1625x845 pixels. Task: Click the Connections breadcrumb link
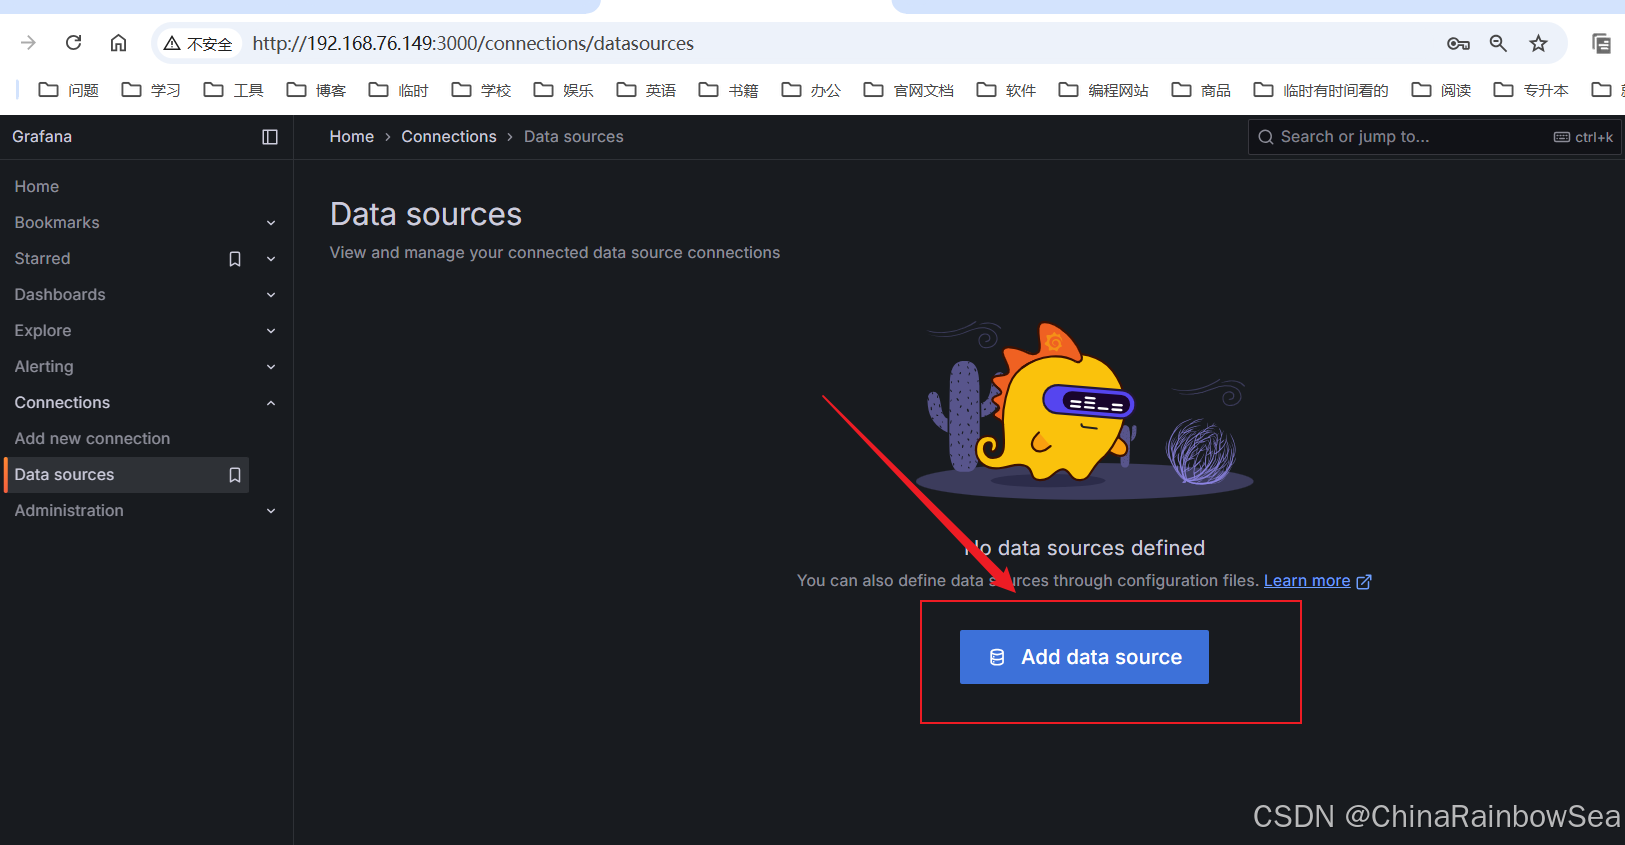(x=449, y=136)
